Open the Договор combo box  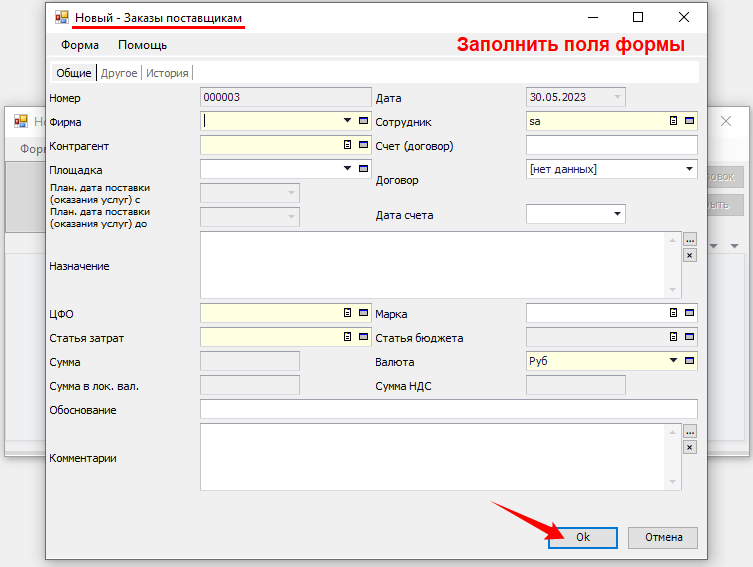coord(689,169)
